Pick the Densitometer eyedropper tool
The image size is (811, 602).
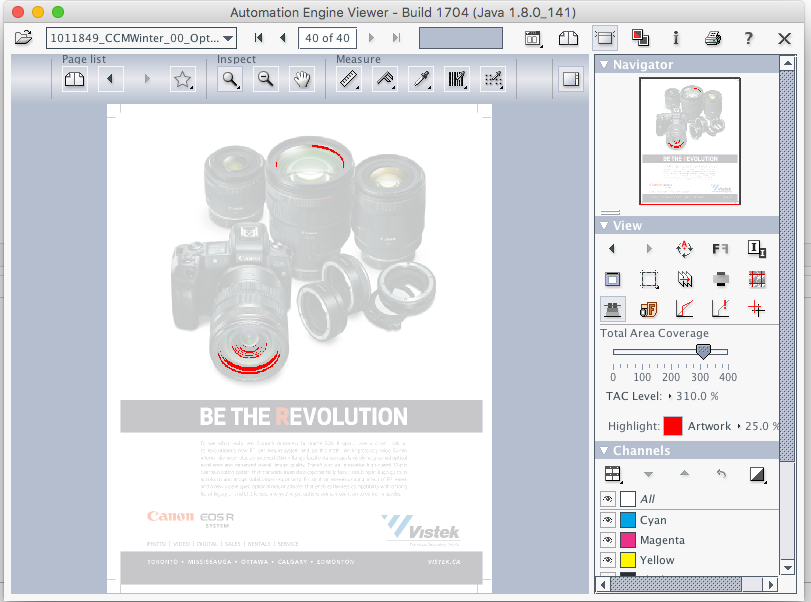click(420, 79)
